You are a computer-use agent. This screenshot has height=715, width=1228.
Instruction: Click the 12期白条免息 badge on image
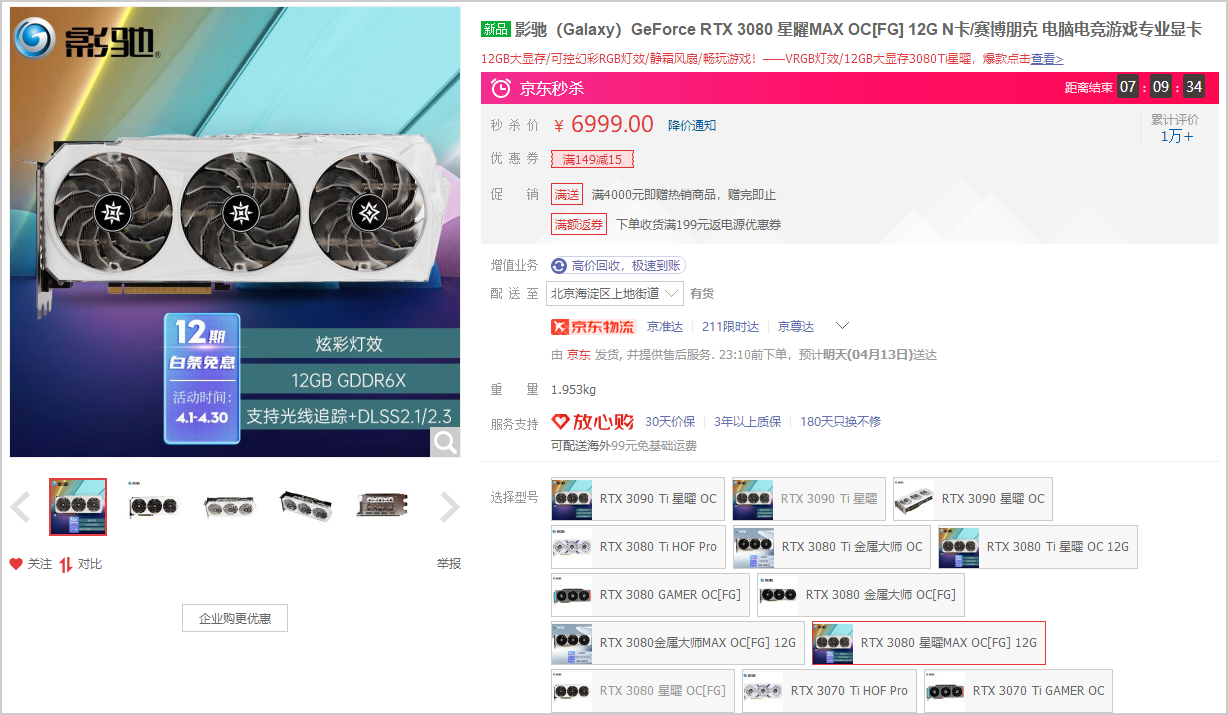[x=203, y=378]
